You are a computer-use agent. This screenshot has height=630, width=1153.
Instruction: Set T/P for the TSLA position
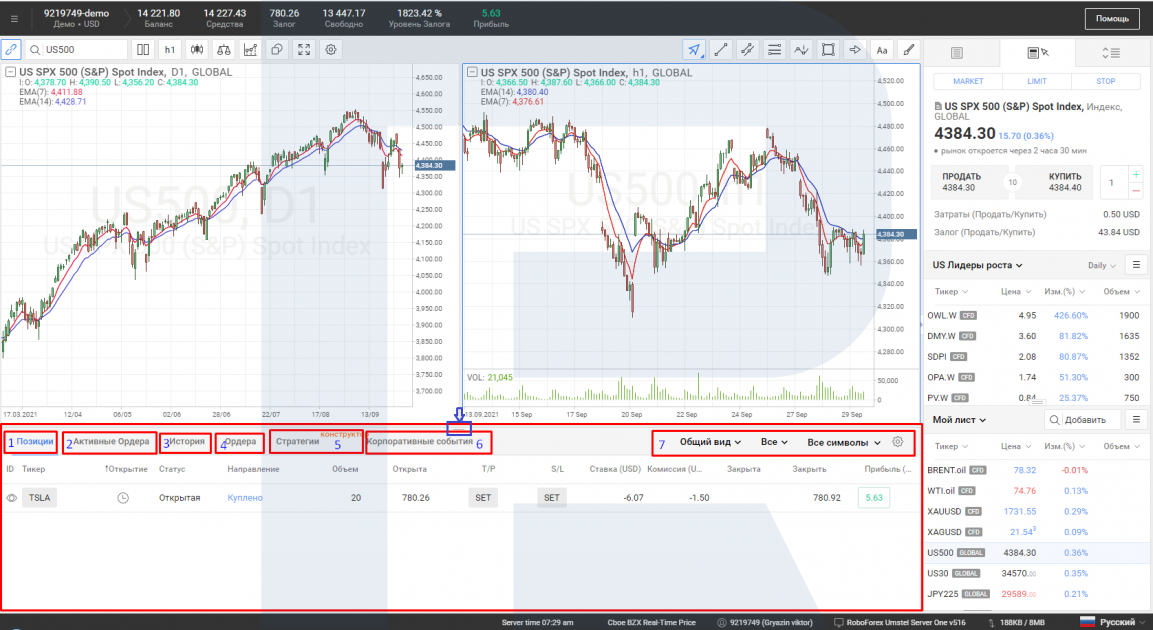pos(483,498)
